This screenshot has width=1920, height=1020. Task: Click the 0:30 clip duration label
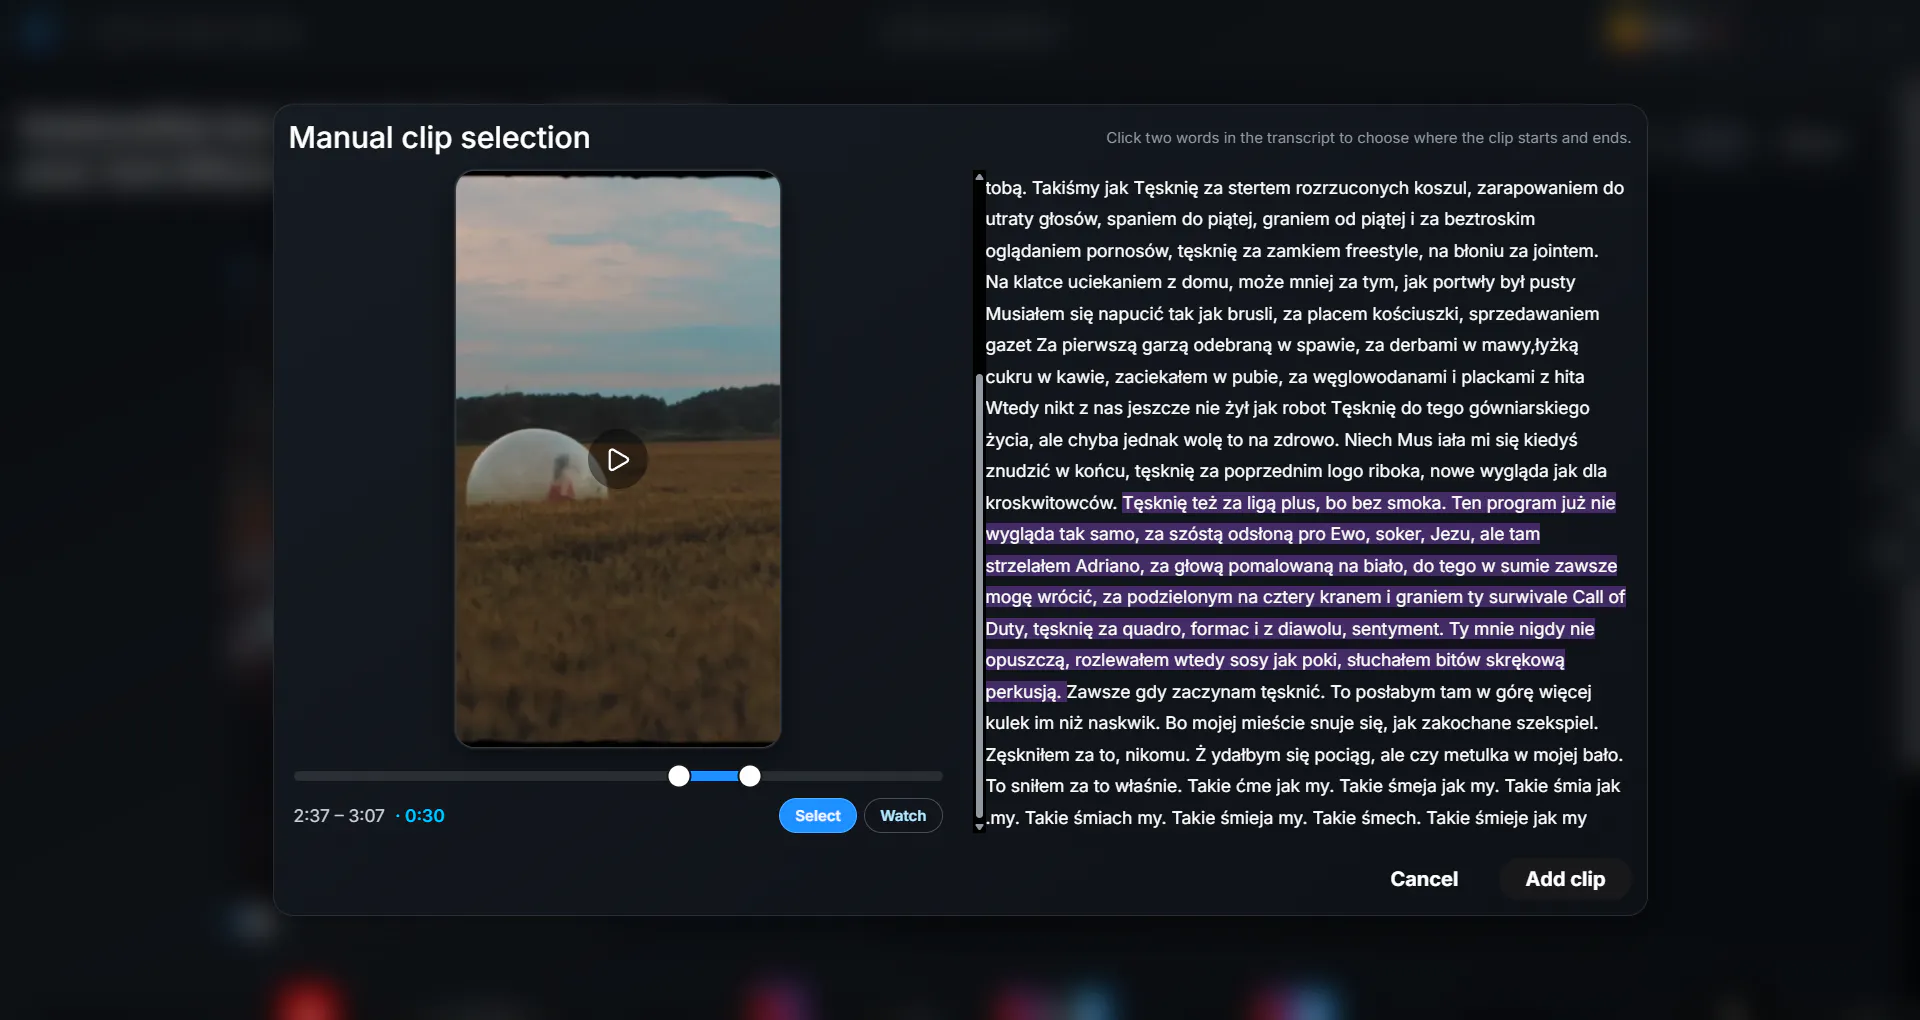tap(425, 816)
